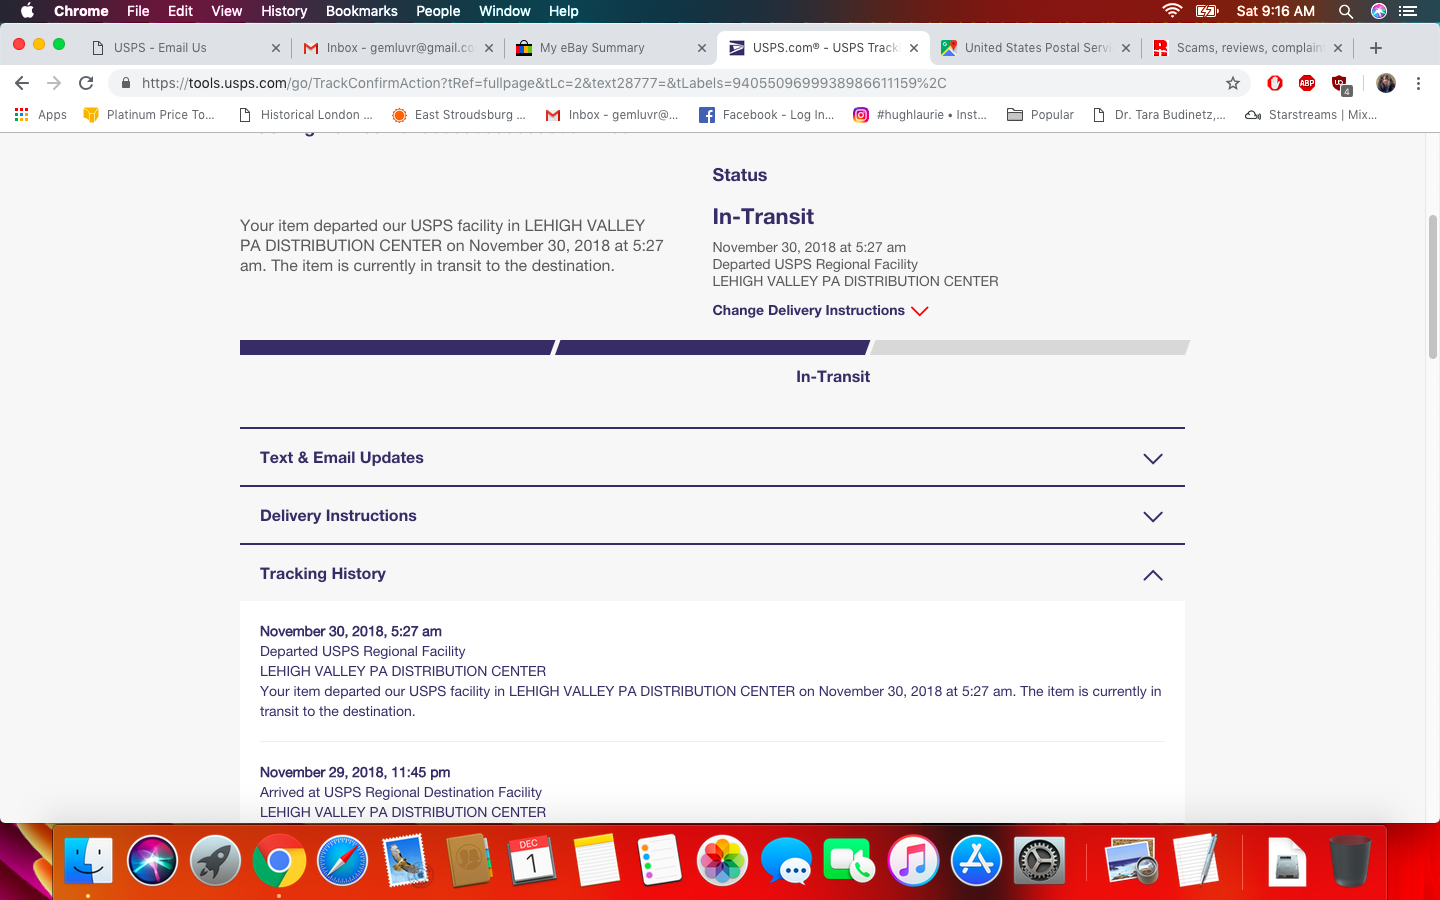Open iTunes music icon in dock
Screen dimensions: 1440x900
click(x=913, y=860)
